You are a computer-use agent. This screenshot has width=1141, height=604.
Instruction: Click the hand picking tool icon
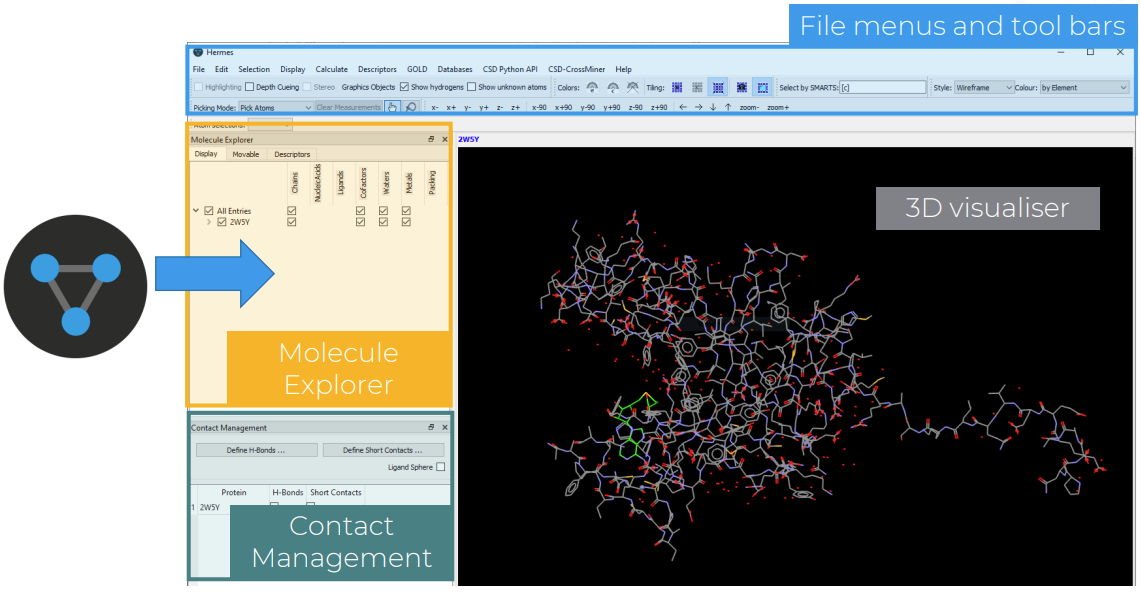[392, 107]
